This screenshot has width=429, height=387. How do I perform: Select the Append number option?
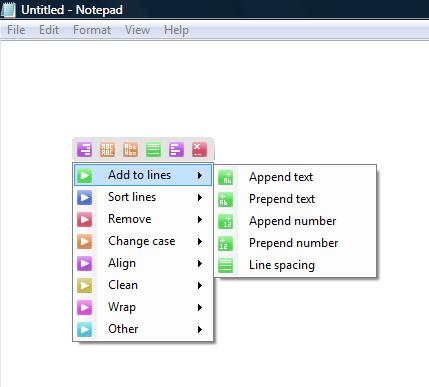[x=295, y=221]
